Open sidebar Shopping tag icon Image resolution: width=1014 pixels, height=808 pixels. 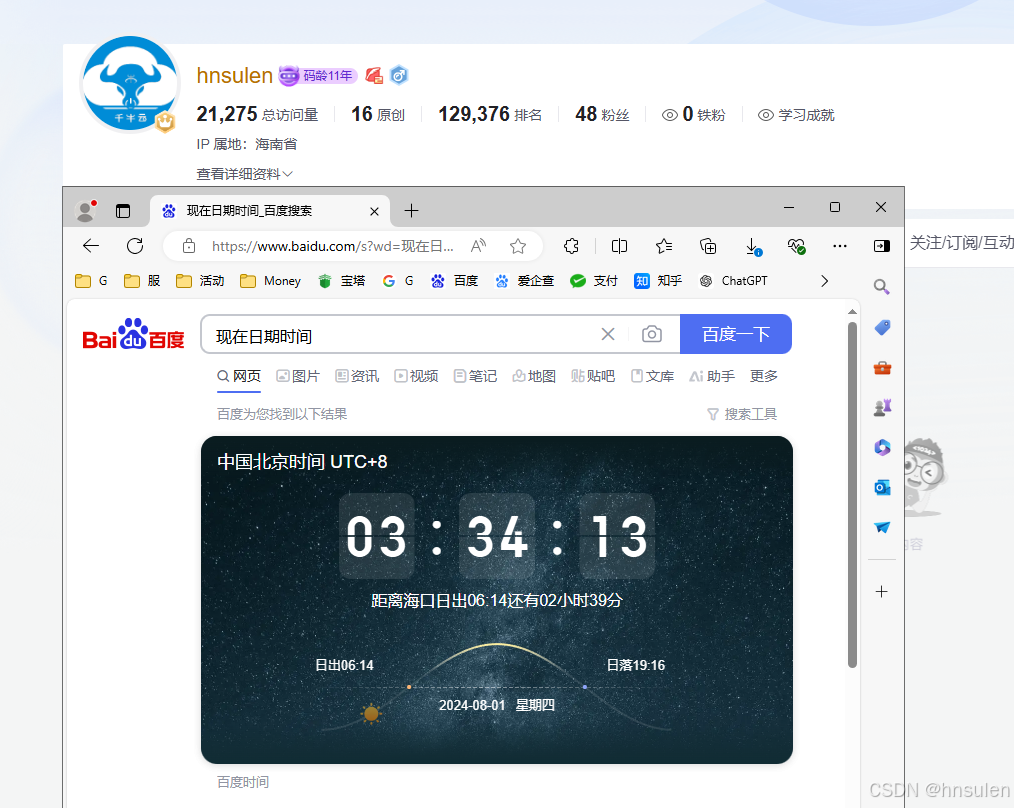(x=882, y=327)
